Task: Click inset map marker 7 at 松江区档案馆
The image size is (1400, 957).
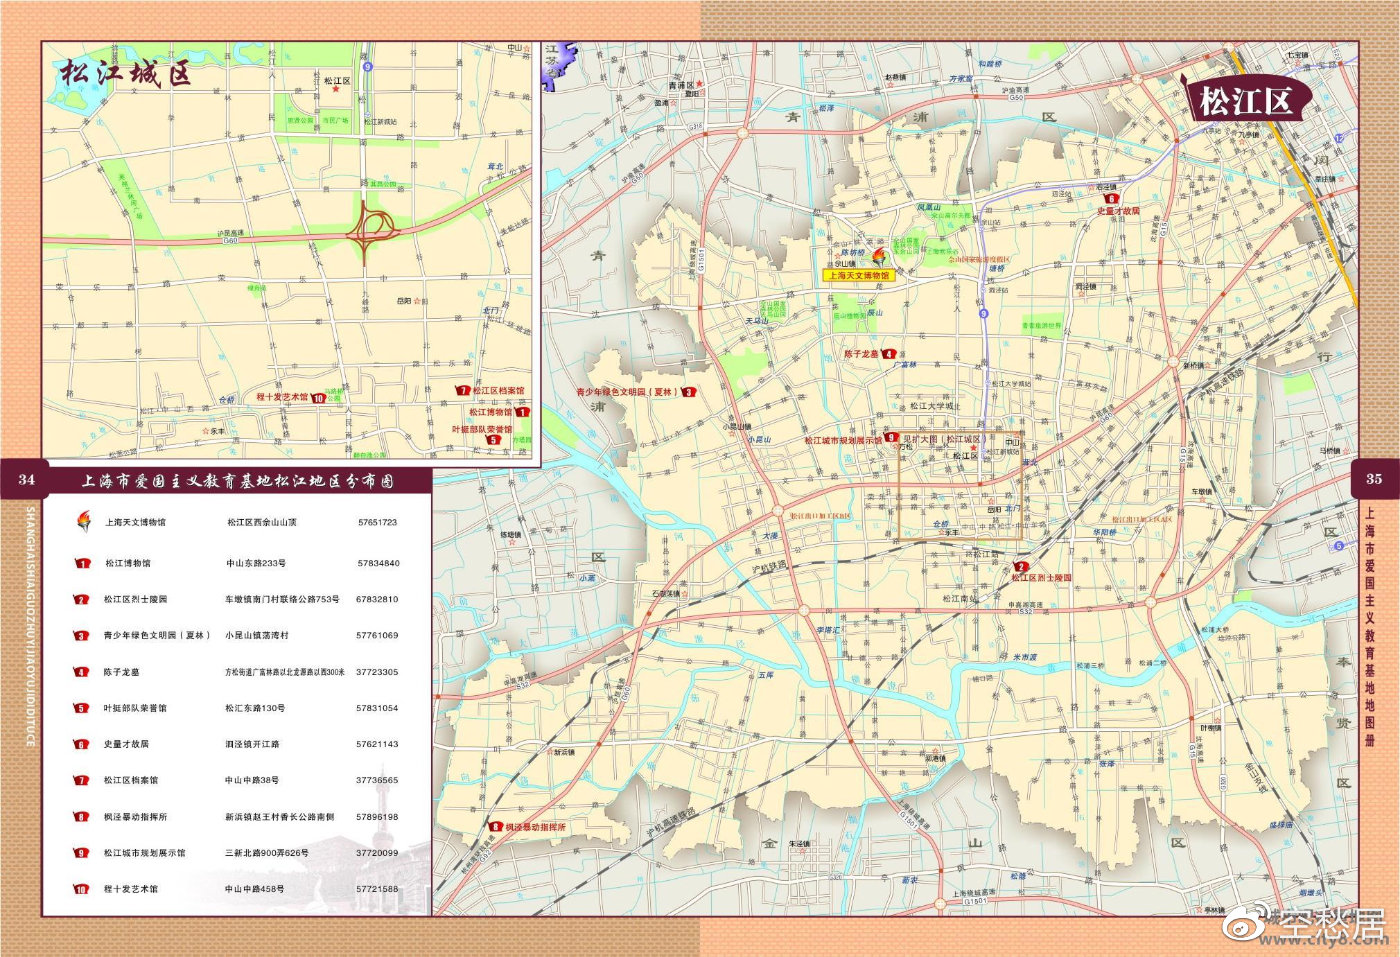Action: point(463,391)
